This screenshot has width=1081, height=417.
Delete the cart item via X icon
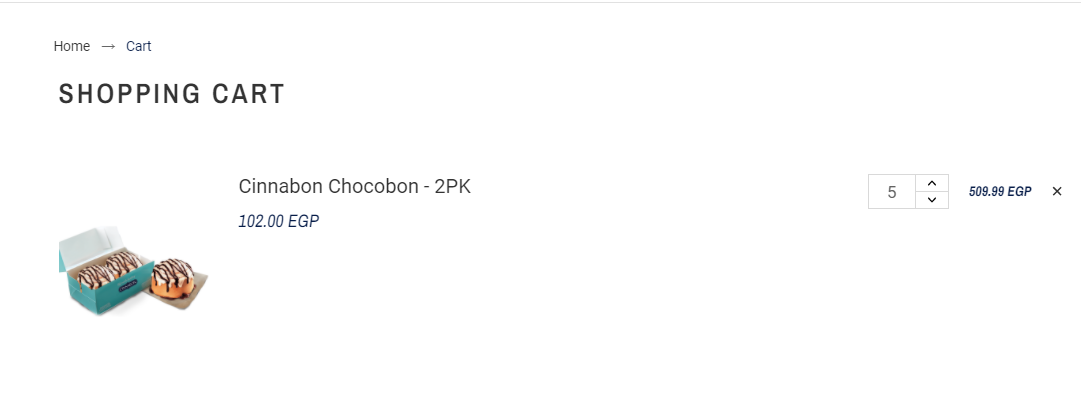[x=1057, y=192]
